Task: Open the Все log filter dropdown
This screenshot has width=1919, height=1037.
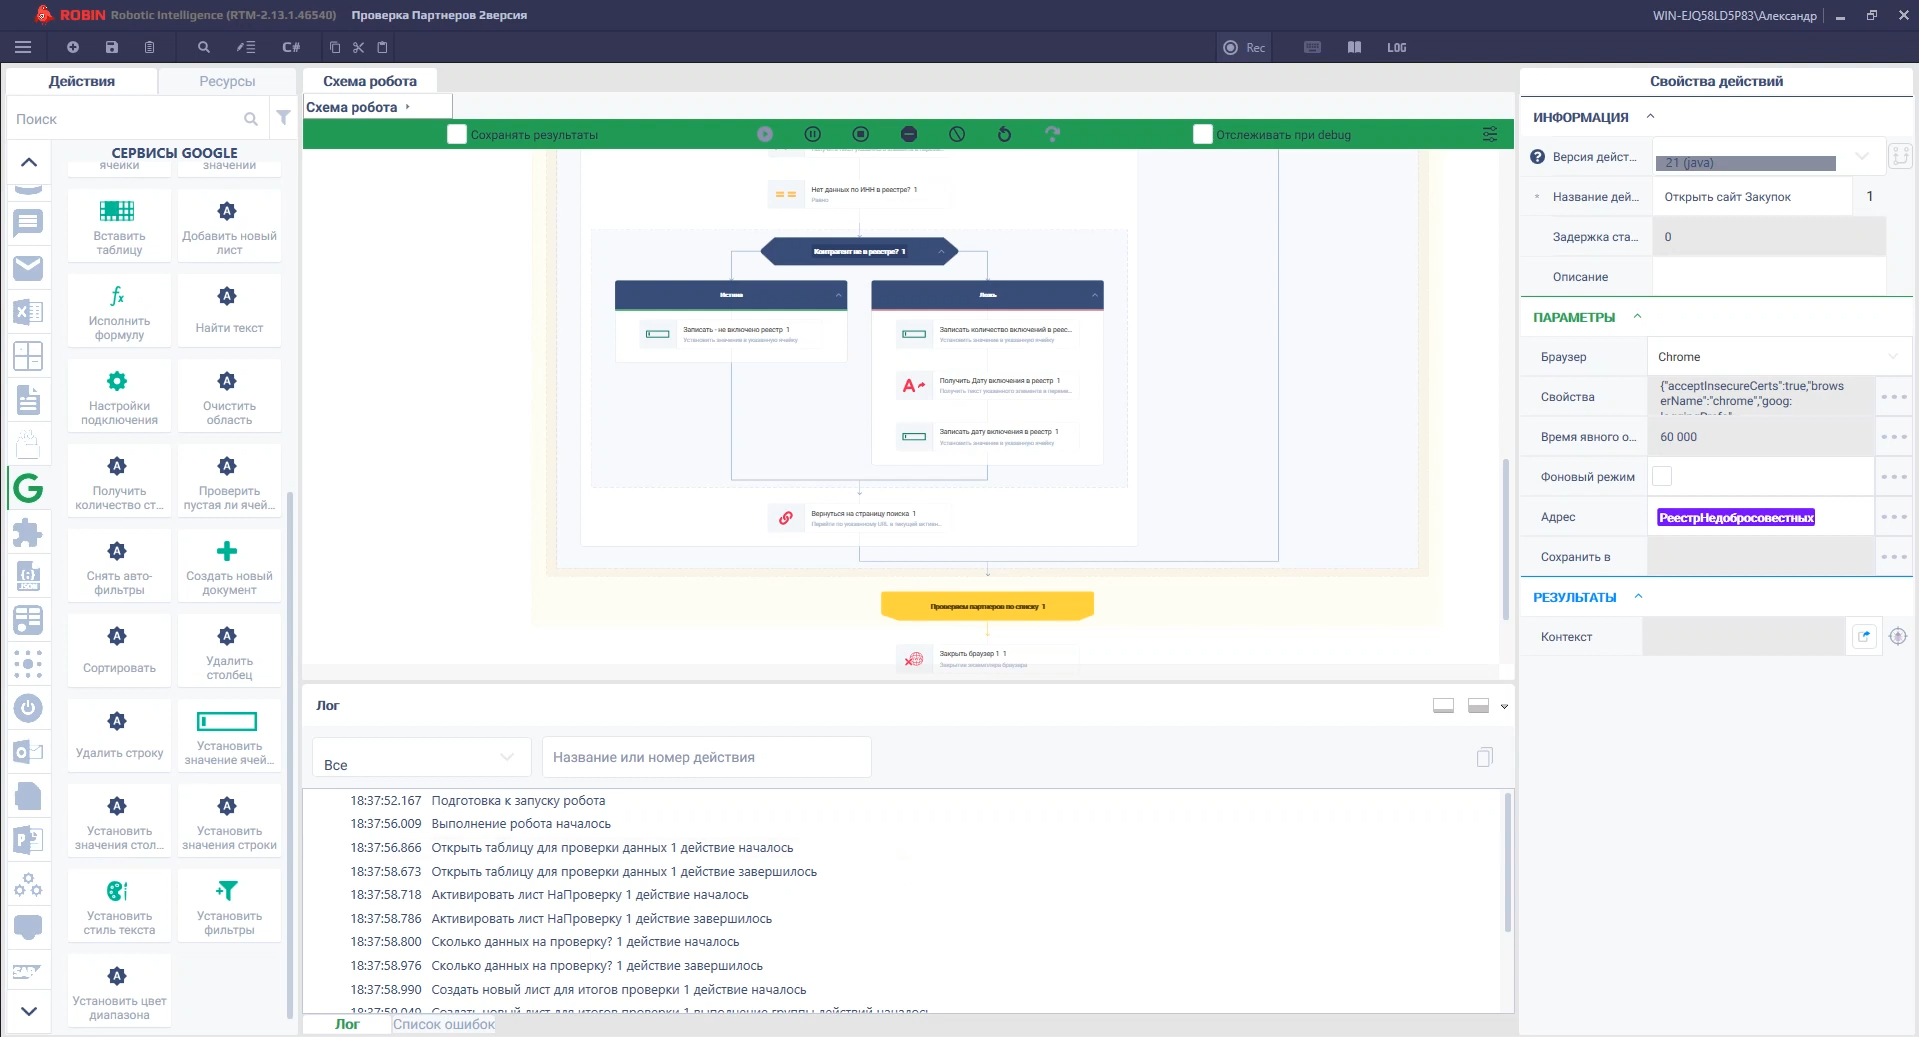Action: (x=421, y=757)
